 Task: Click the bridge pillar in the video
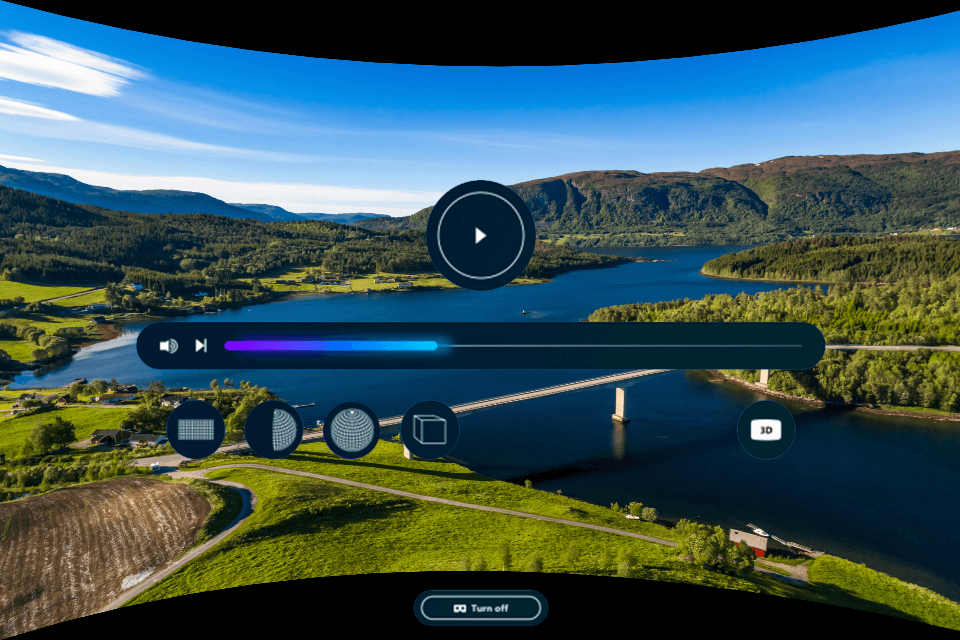[621, 403]
